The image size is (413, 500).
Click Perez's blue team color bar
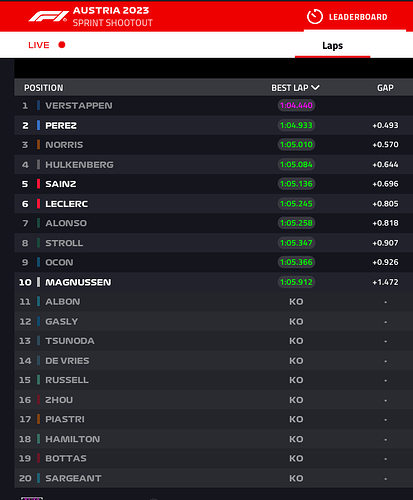click(38, 125)
